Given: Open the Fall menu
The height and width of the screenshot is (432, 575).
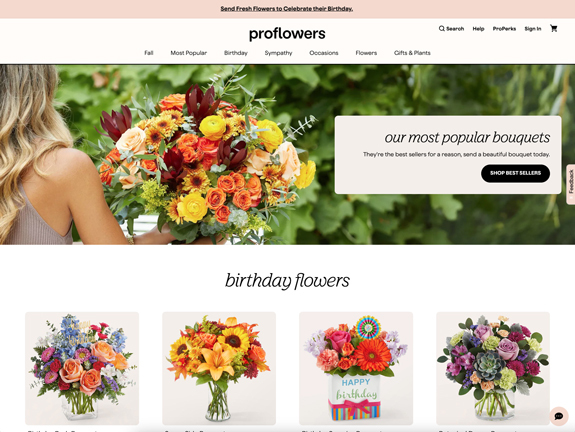Looking at the screenshot, I should [149, 53].
